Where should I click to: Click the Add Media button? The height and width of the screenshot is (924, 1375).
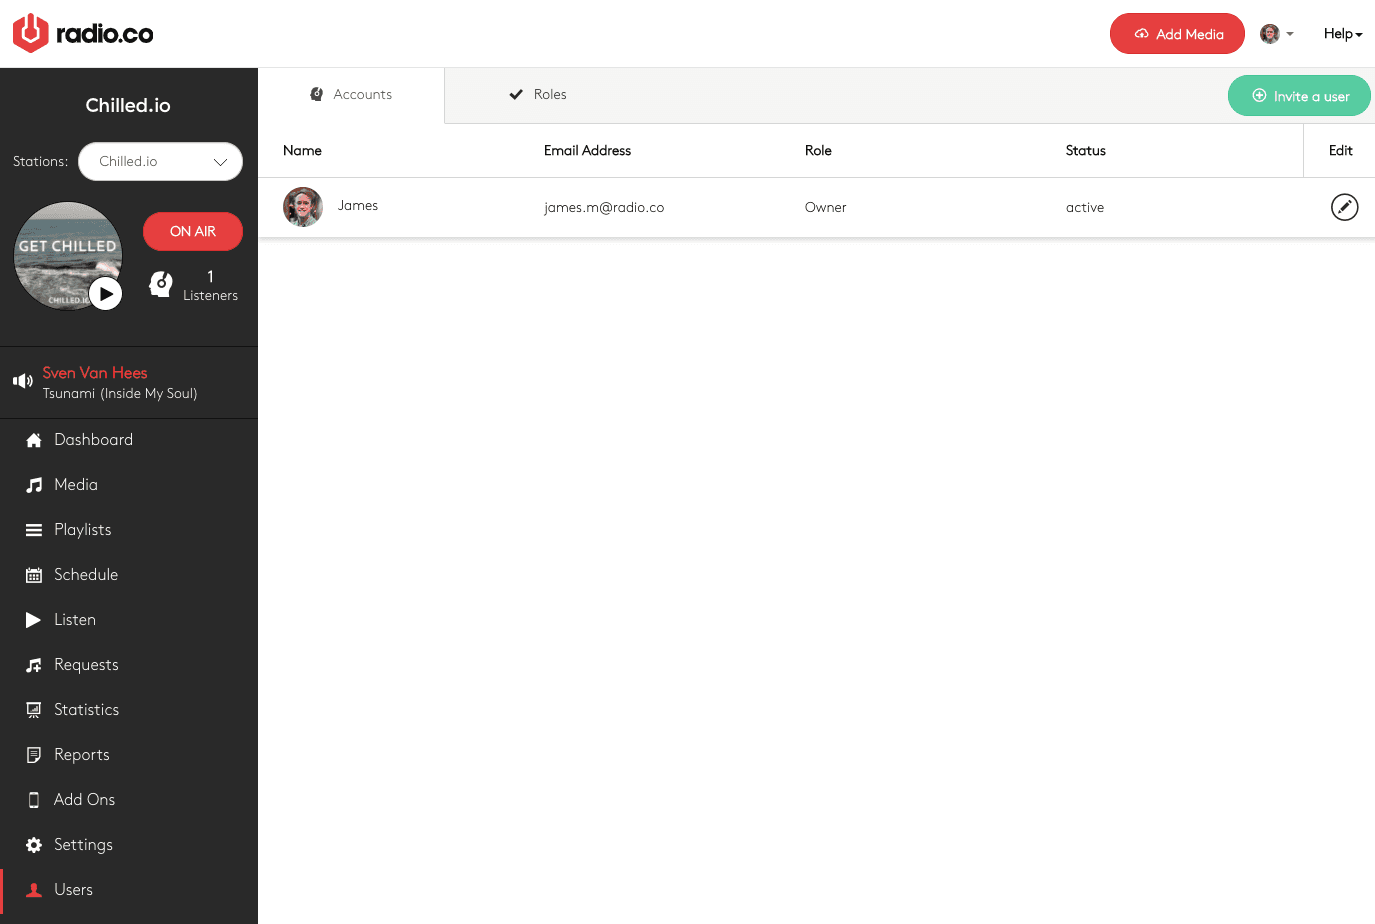1177,33
